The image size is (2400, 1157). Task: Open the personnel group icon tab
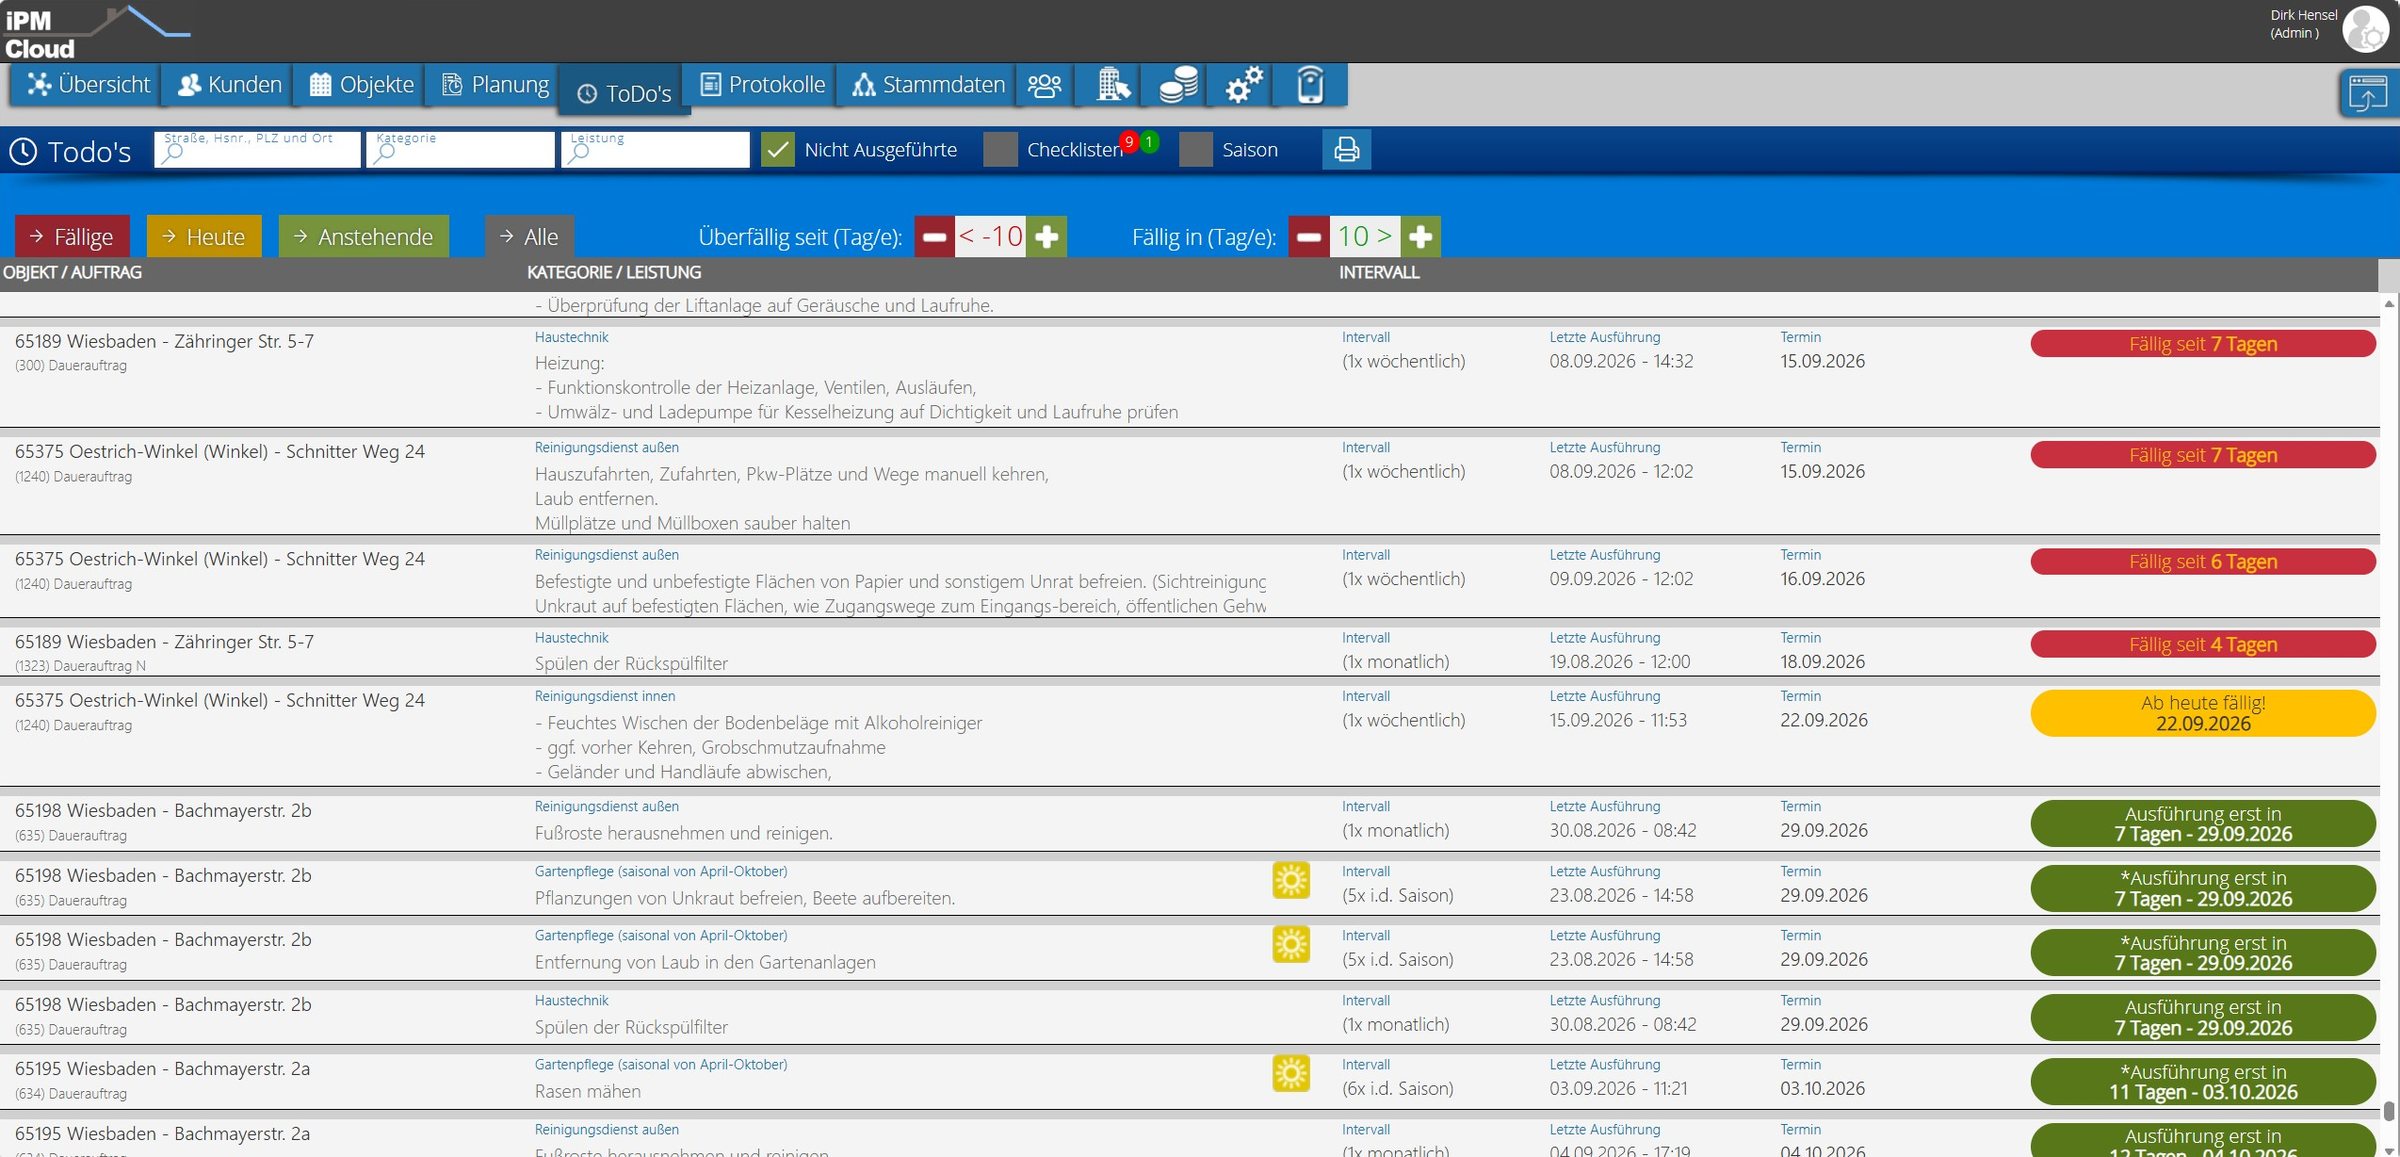(1044, 85)
